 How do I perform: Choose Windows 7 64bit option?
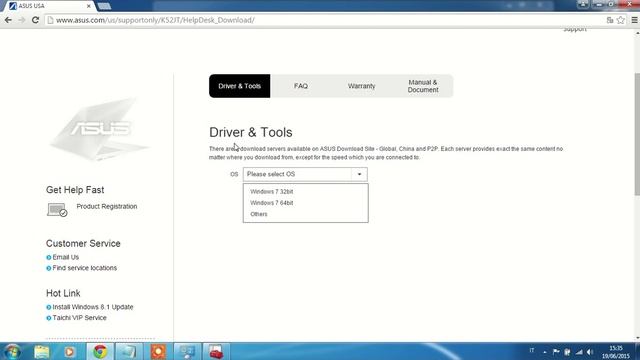tap(272, 203)
